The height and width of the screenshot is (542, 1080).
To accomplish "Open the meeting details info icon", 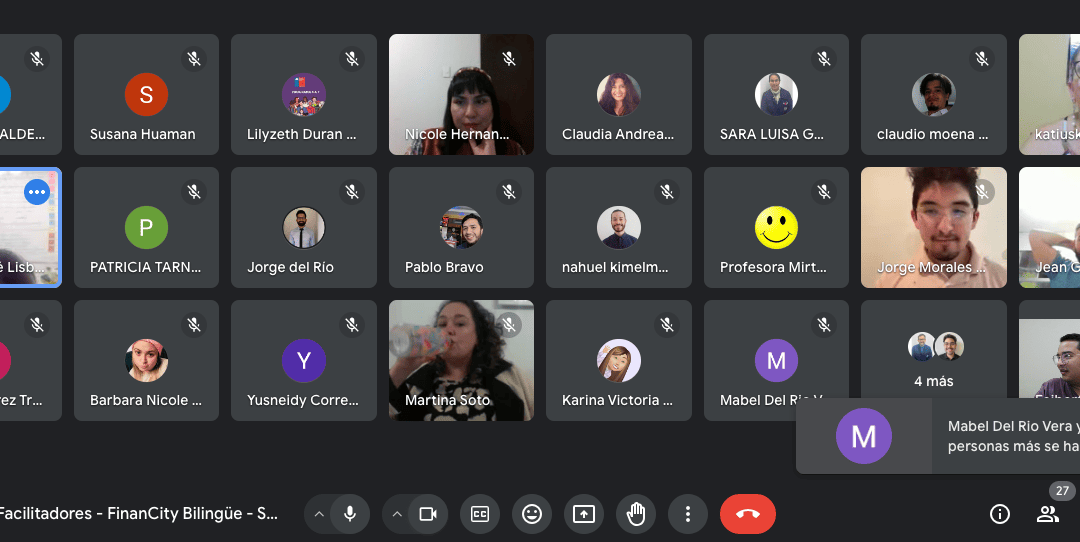I will 999,514.
